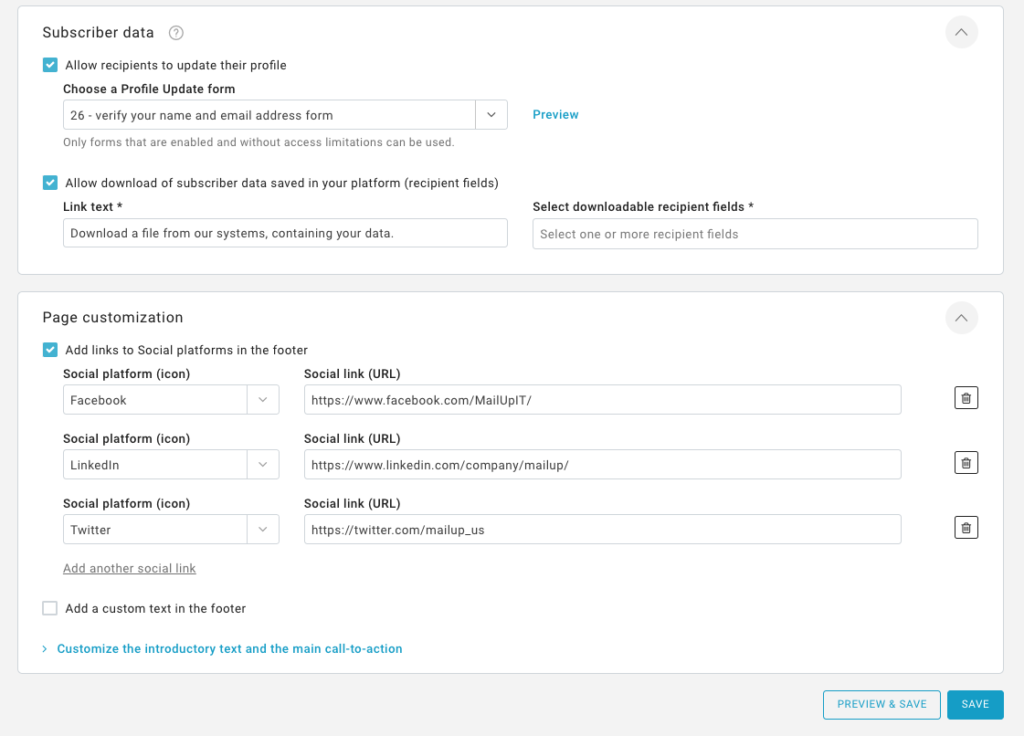The image size is (1024, 736).
Task: Click the Preview link beside the form
Action: tap(555, 115)
